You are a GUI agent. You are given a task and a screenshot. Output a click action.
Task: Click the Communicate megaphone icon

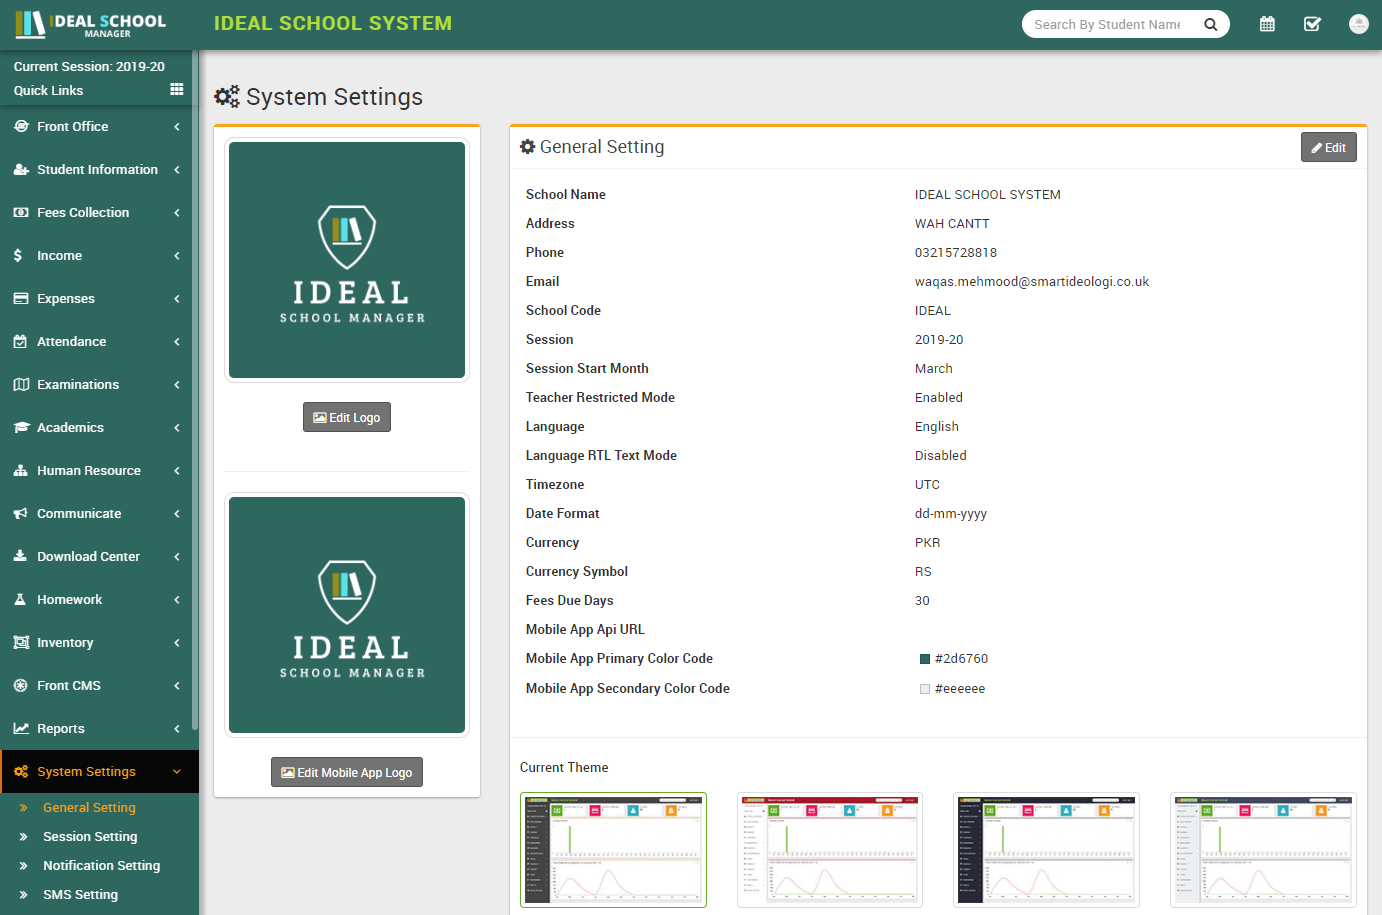(x=21, y=513)
